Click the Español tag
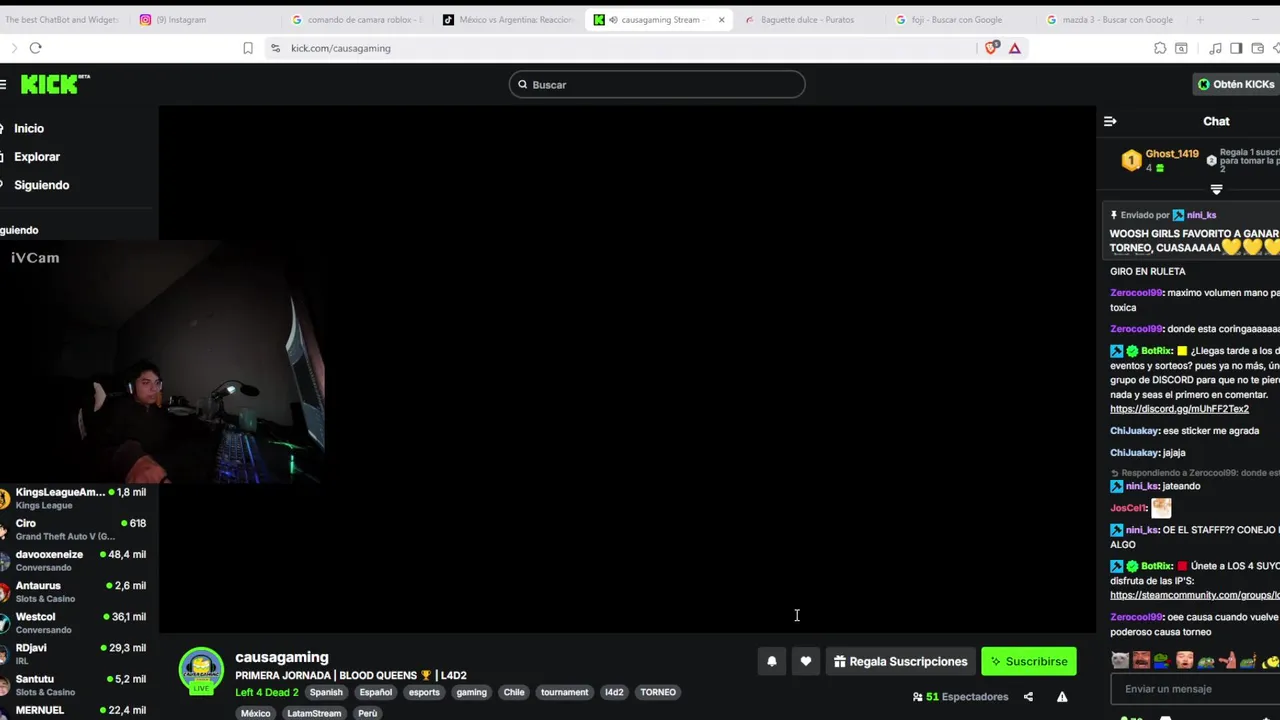Screen dimensions: 1280x720 pyautogui.click(x=376, y=692)
